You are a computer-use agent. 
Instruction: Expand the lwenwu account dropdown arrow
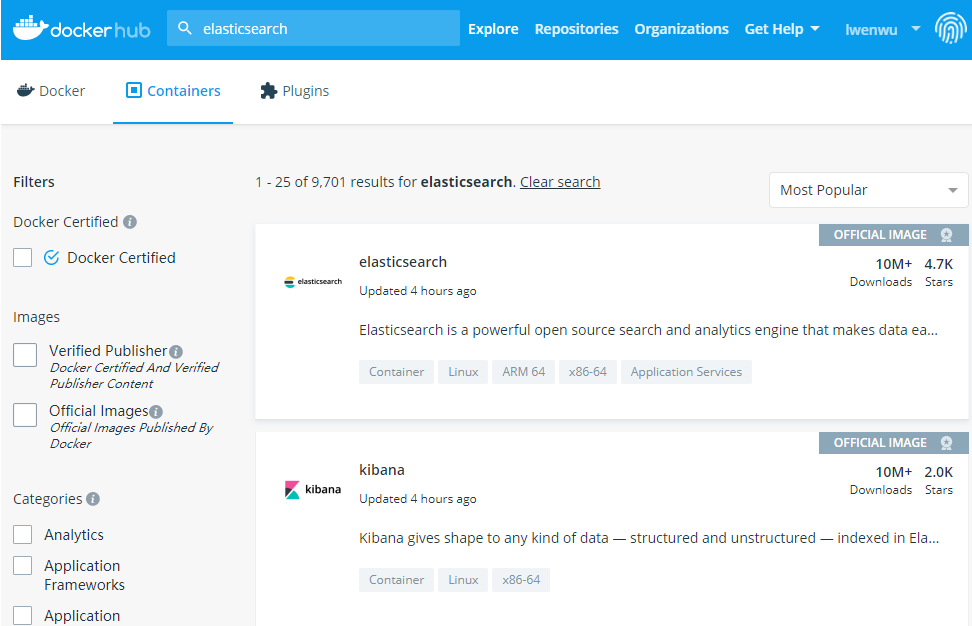tap(916, 29)
